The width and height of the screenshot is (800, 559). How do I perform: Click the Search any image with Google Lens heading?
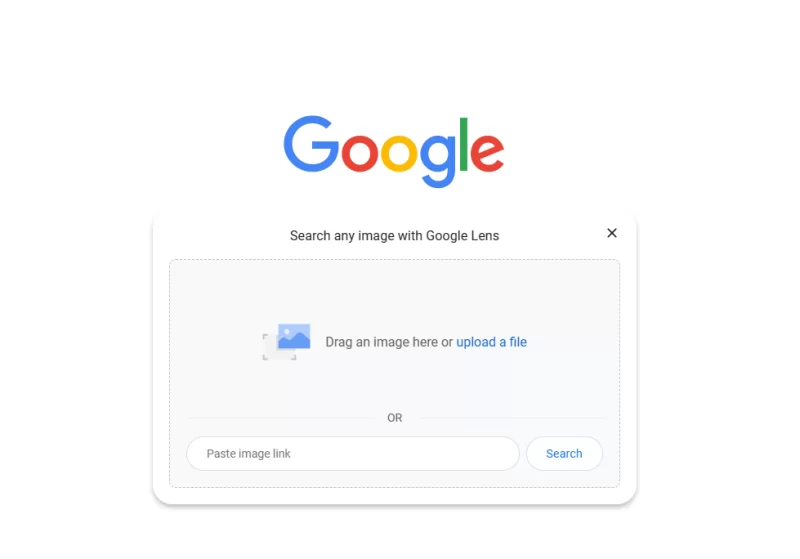tap(394, 236)
